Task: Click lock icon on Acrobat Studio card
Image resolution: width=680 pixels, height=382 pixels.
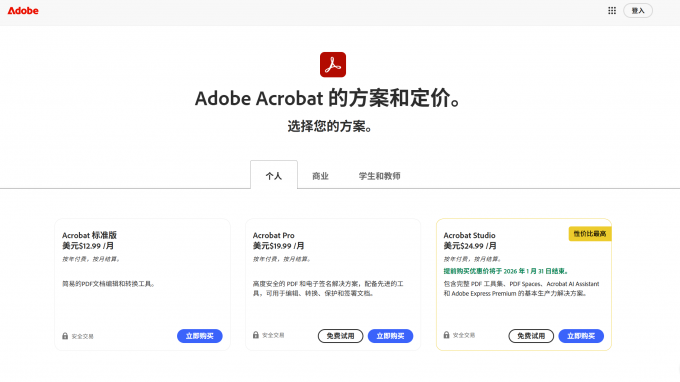Action: click(446, 335)
